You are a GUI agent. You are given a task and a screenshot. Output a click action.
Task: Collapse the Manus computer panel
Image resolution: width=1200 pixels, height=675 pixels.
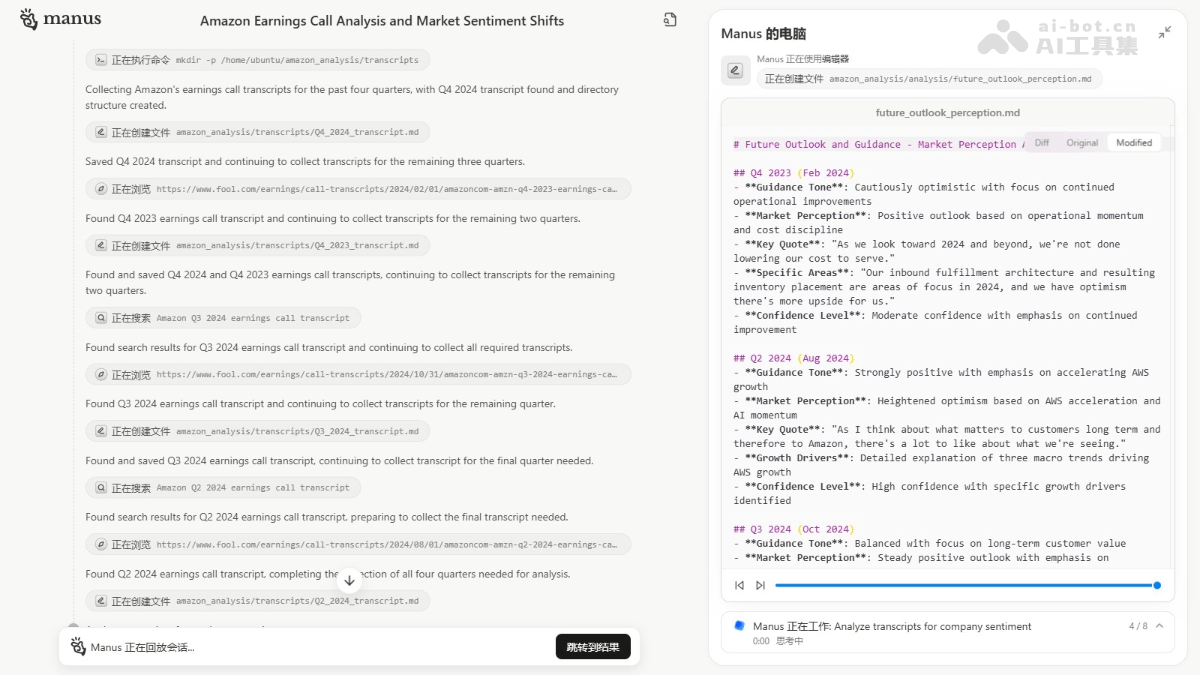pos(1165,33)
